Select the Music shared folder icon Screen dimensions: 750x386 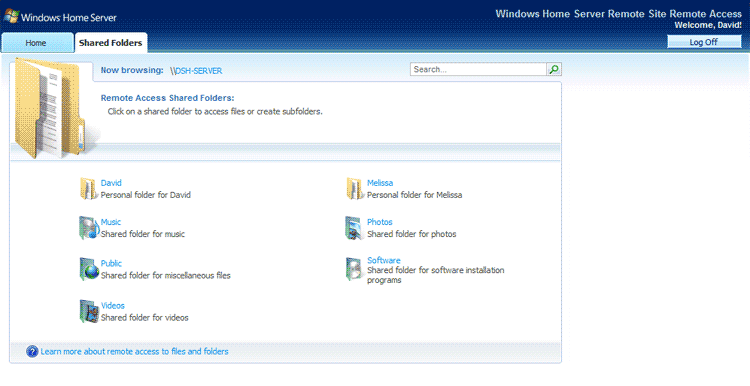(x=89, y=228)
